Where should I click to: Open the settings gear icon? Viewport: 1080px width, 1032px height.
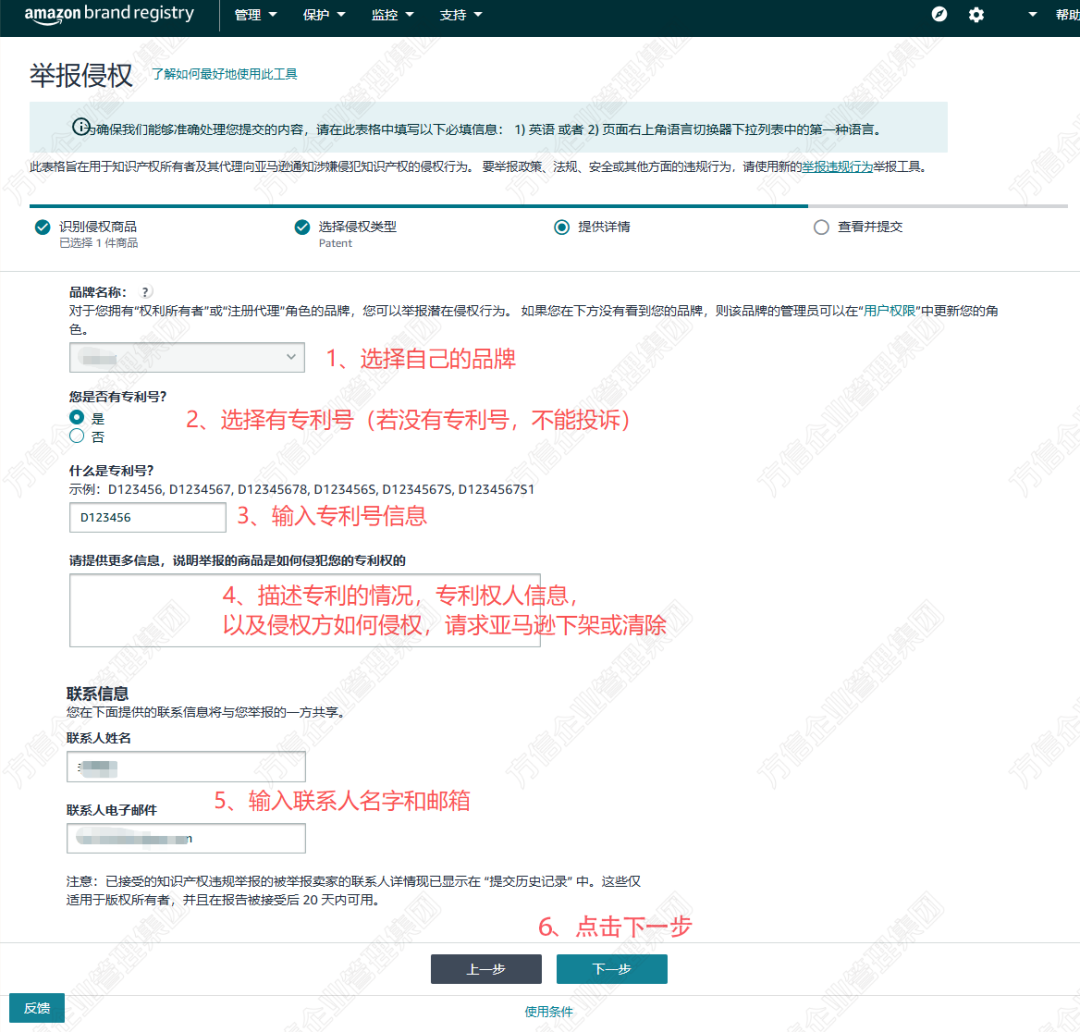[976, 14]
